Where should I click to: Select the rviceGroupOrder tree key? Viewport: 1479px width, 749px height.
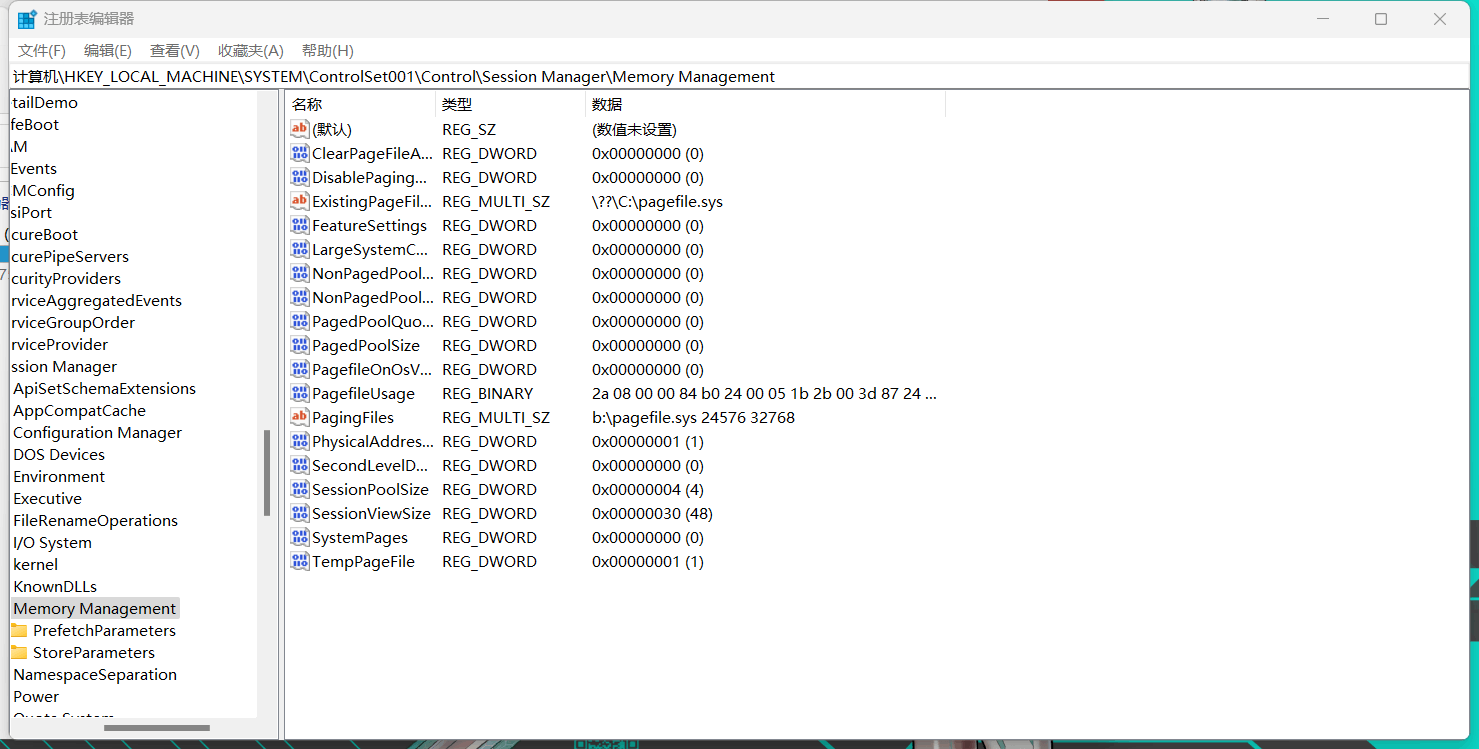click(73, 322)
